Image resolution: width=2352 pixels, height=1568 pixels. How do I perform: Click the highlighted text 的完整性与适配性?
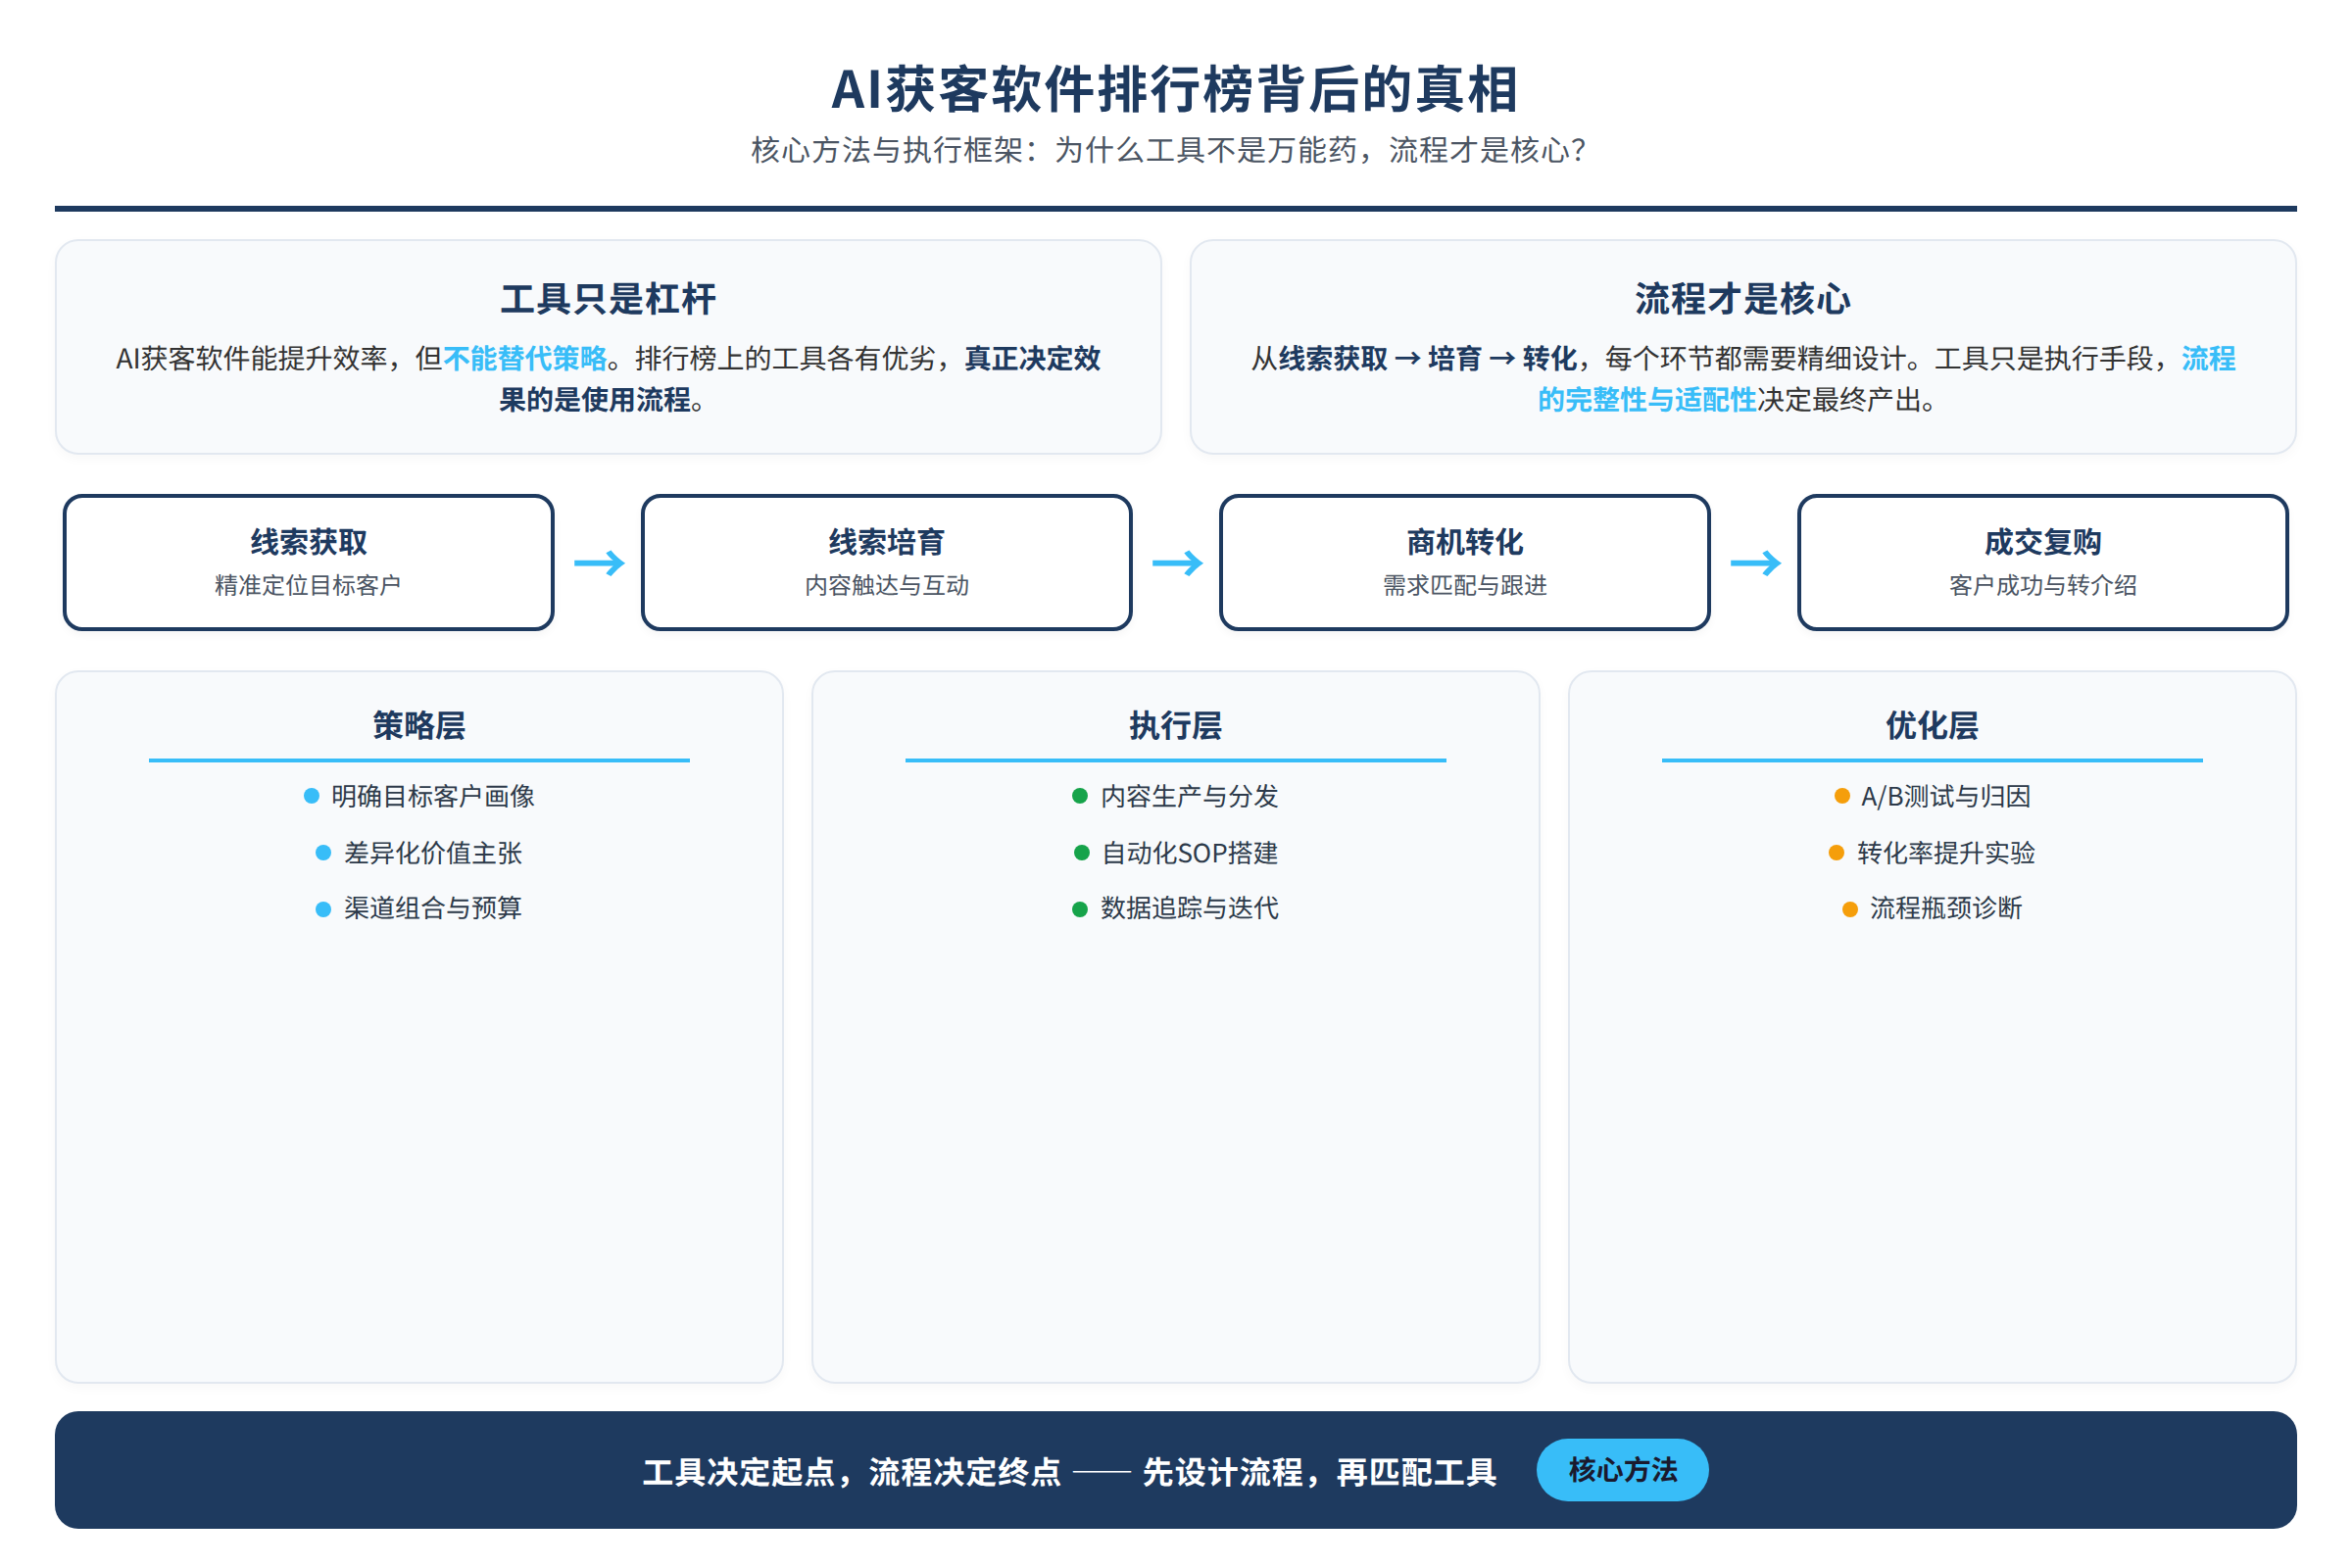pyautogui.click(x=1647, y=400)
